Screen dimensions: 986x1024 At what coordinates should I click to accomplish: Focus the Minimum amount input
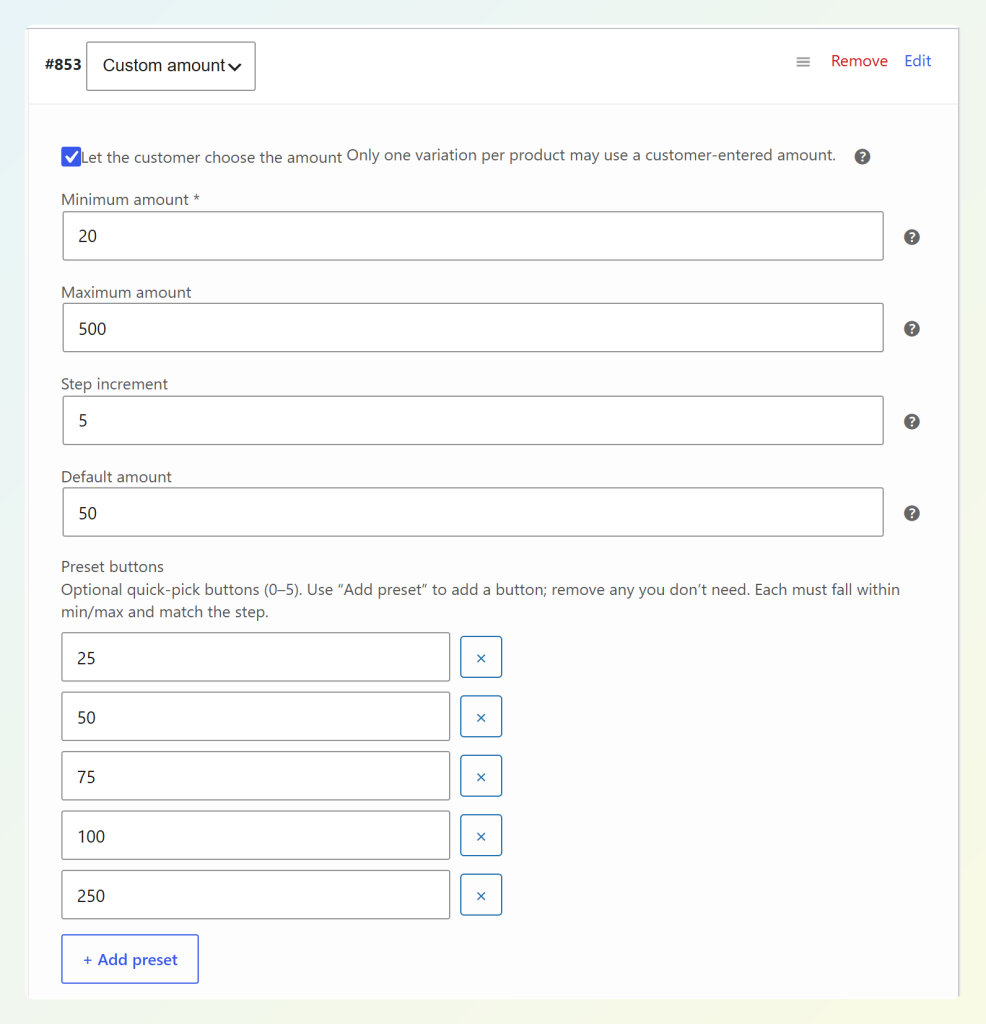click(473, 236)
